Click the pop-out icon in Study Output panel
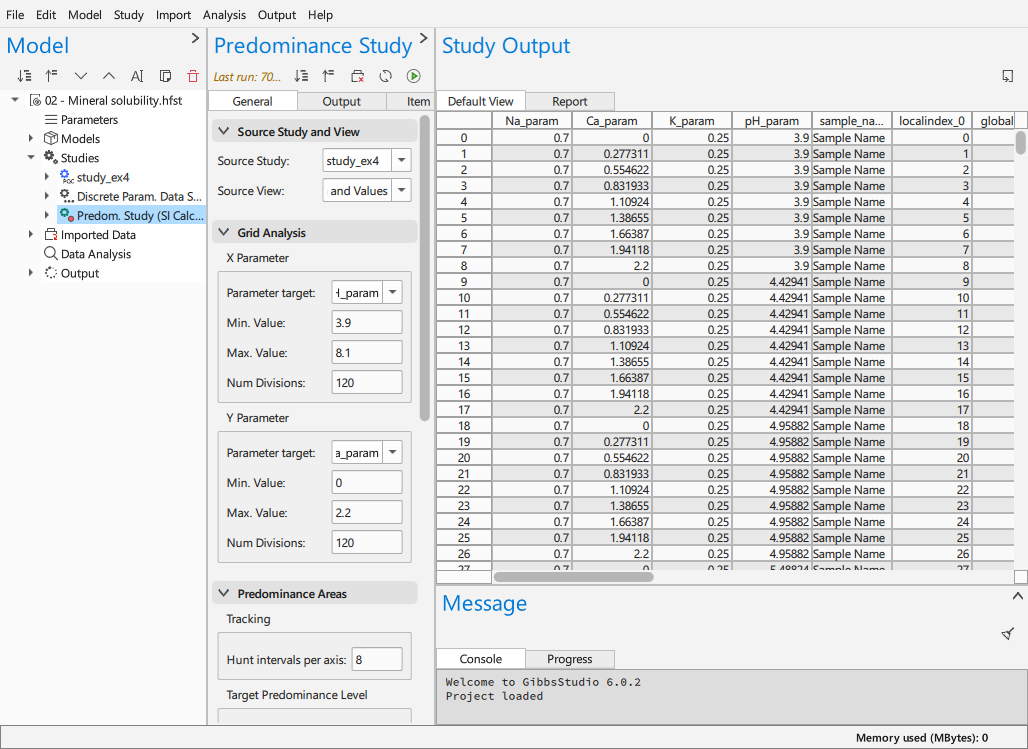Image resolution: width=1028 pixels, height=749 pixels. point(1008,76)
